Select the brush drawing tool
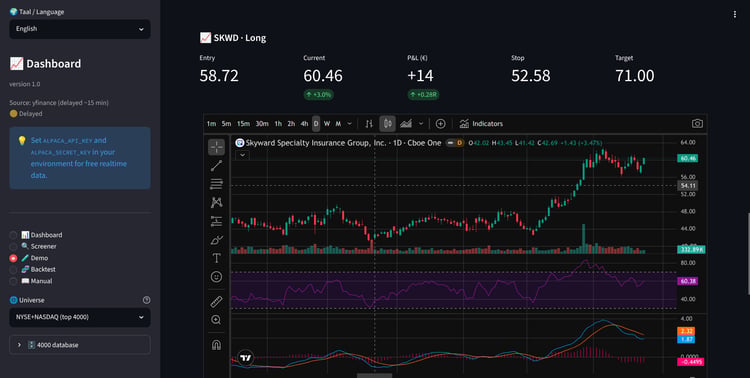The image size is (750, 378). click(216, 240)
